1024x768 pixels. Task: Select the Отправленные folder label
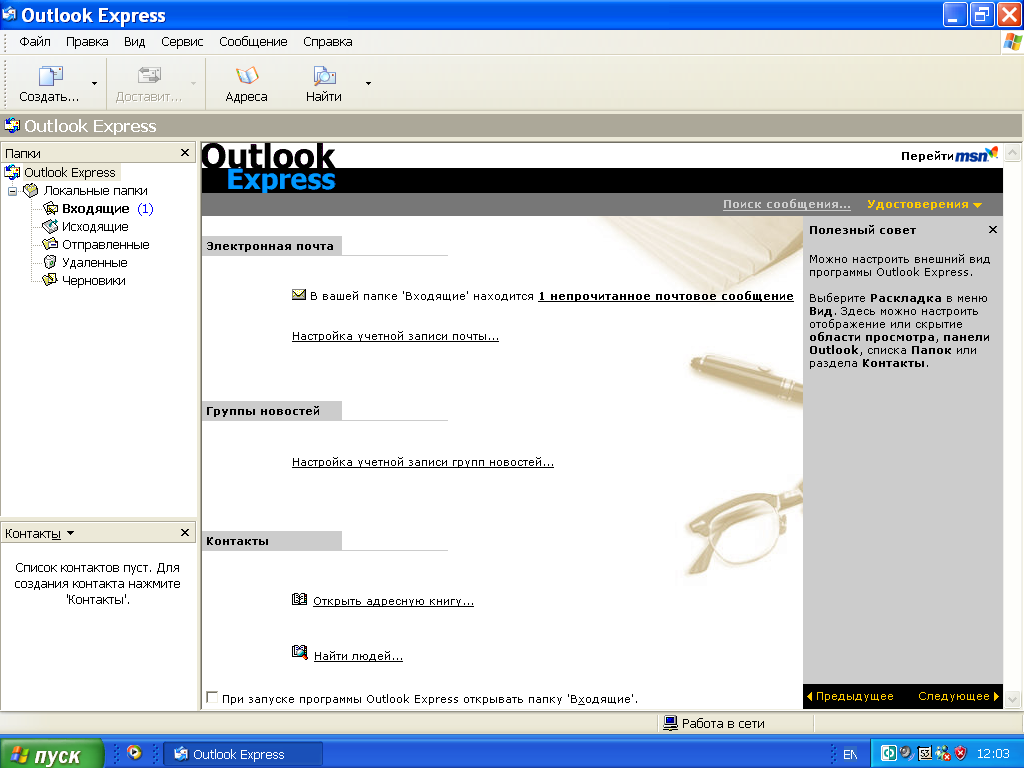[105, 244]
